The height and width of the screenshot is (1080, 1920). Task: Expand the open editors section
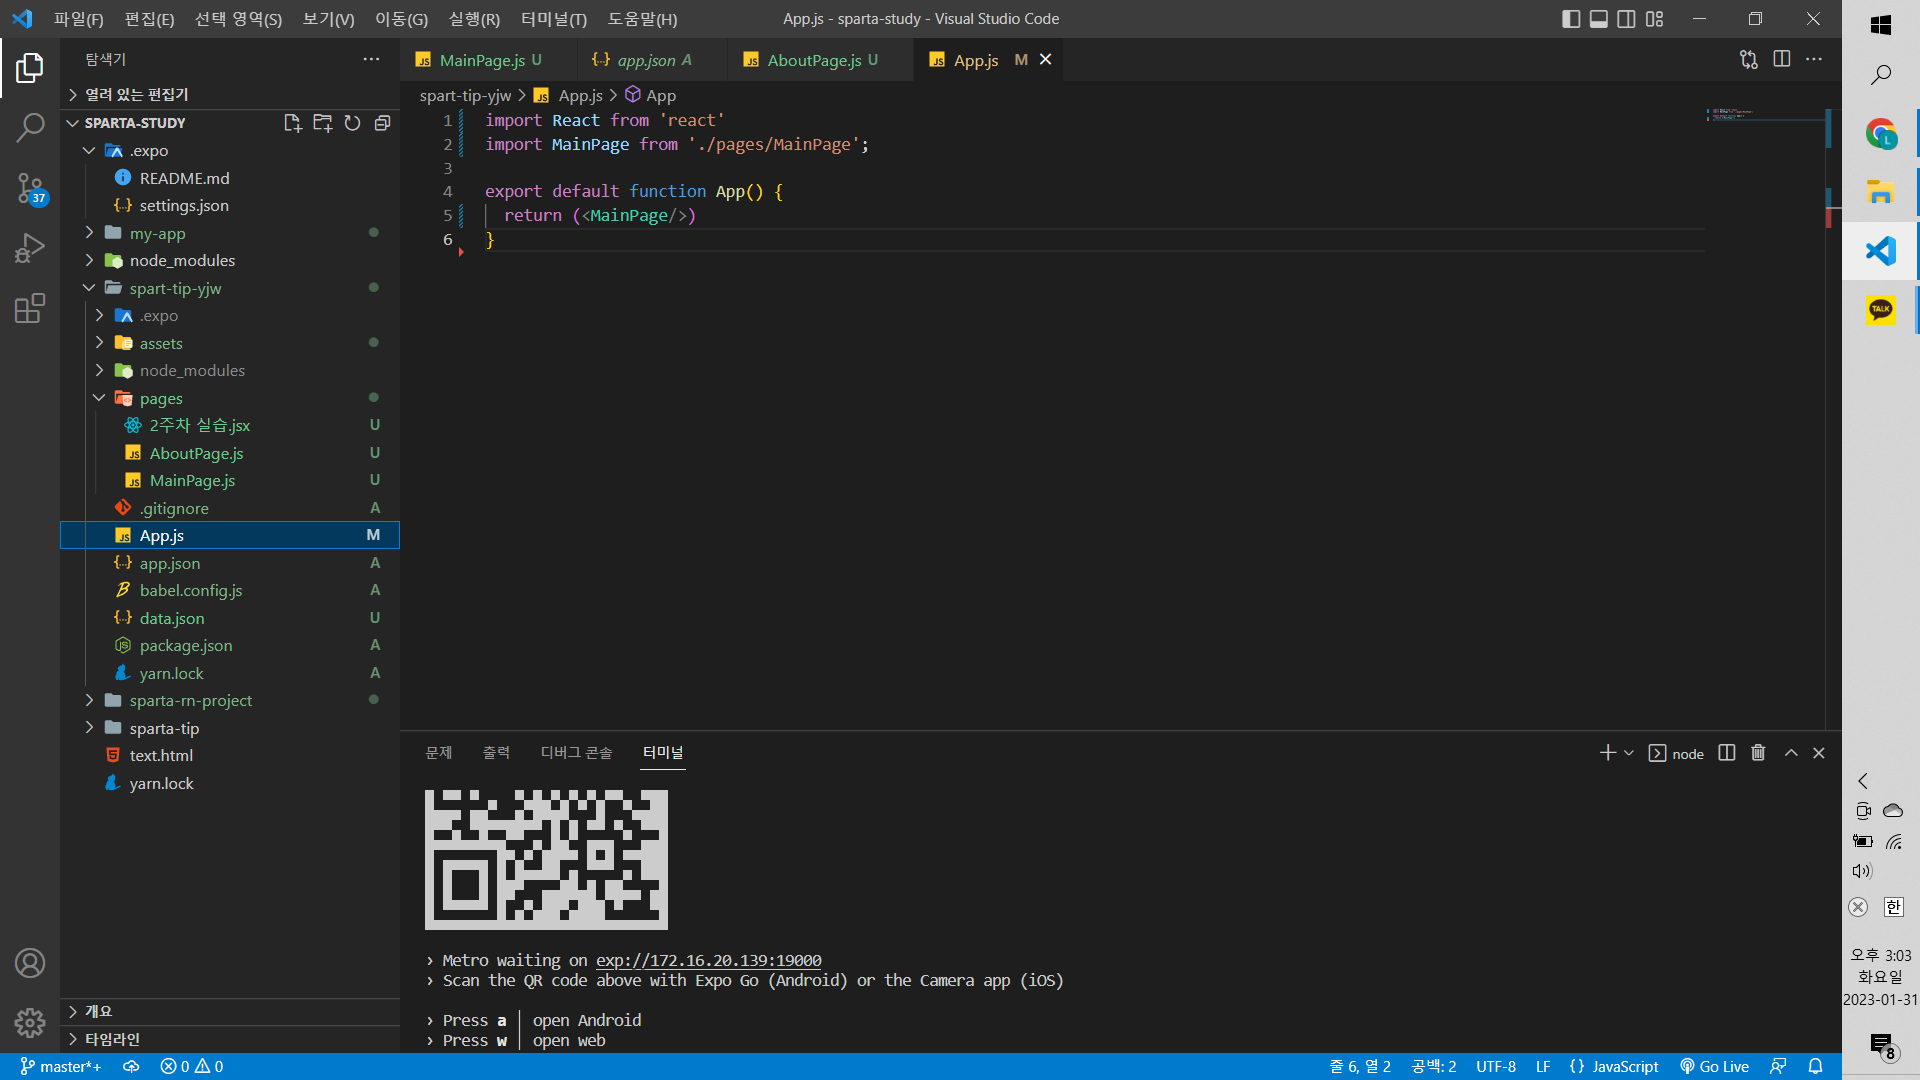230,94
